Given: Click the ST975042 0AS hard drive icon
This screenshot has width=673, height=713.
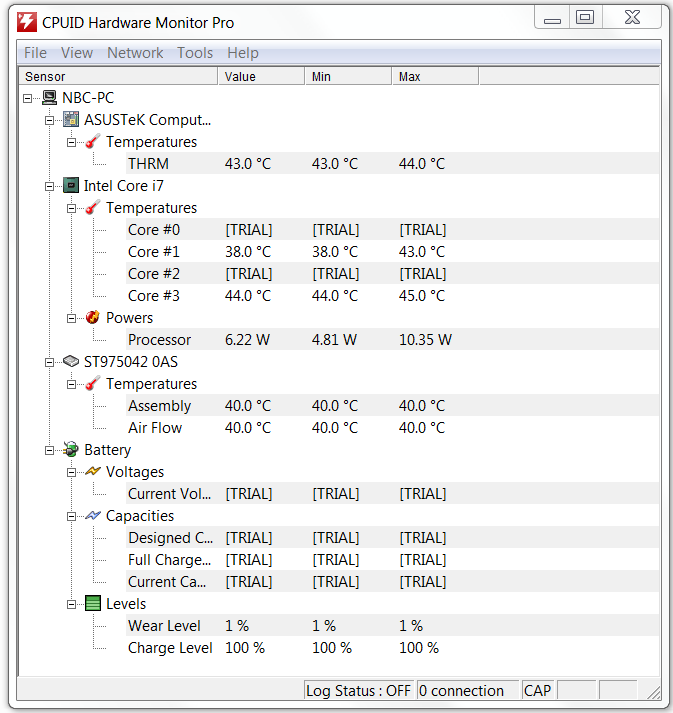Looking at the screenshot, I should pos(71,362).
